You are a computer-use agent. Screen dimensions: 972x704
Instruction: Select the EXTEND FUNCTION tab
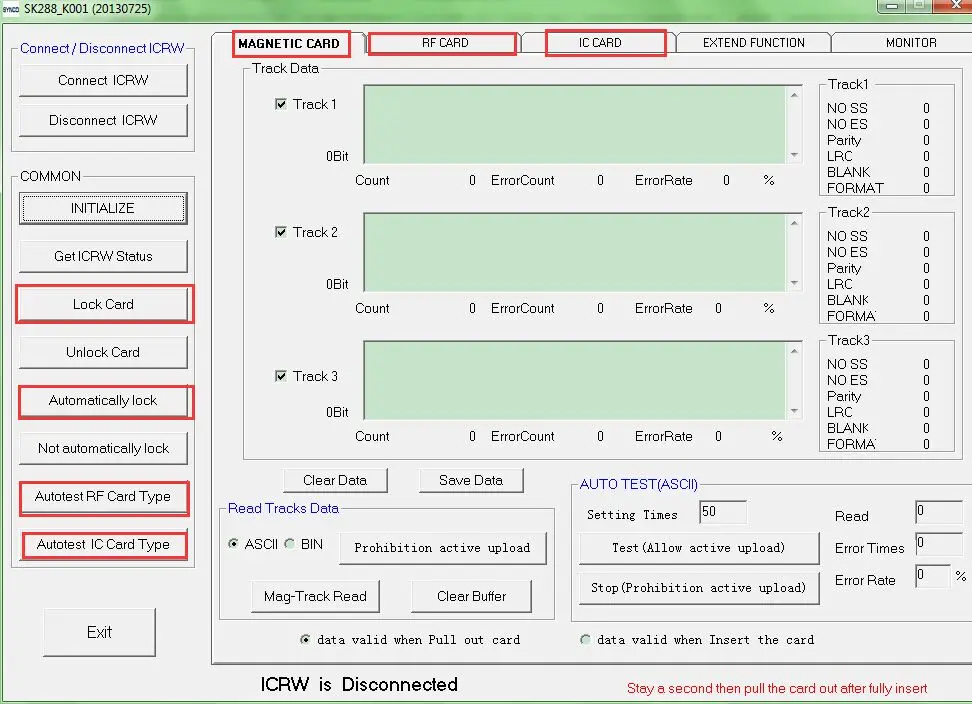coord(753,43)
